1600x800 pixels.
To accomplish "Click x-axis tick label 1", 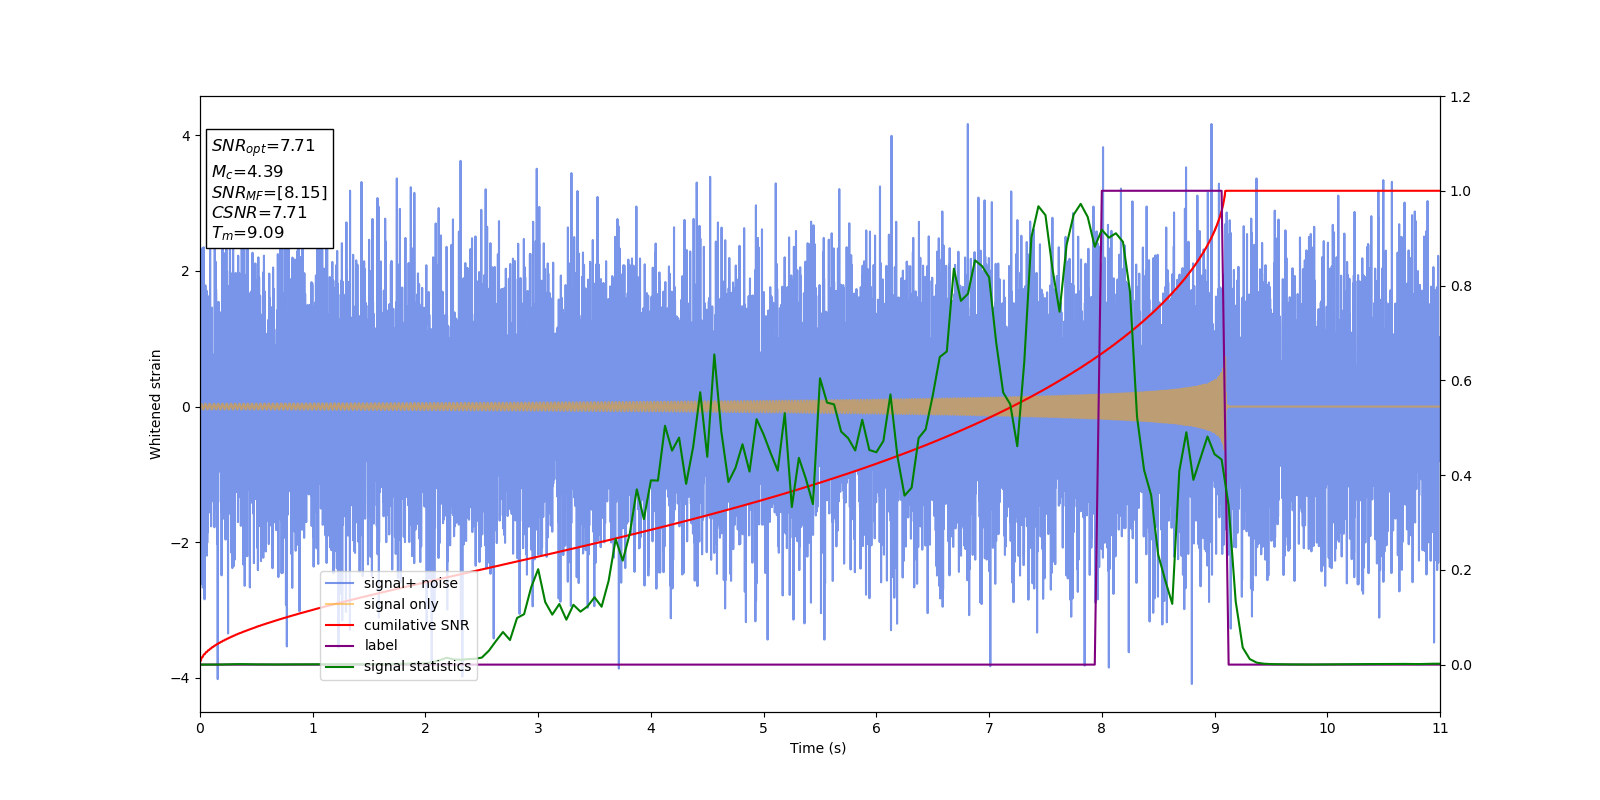I will (x=313, y=728).
